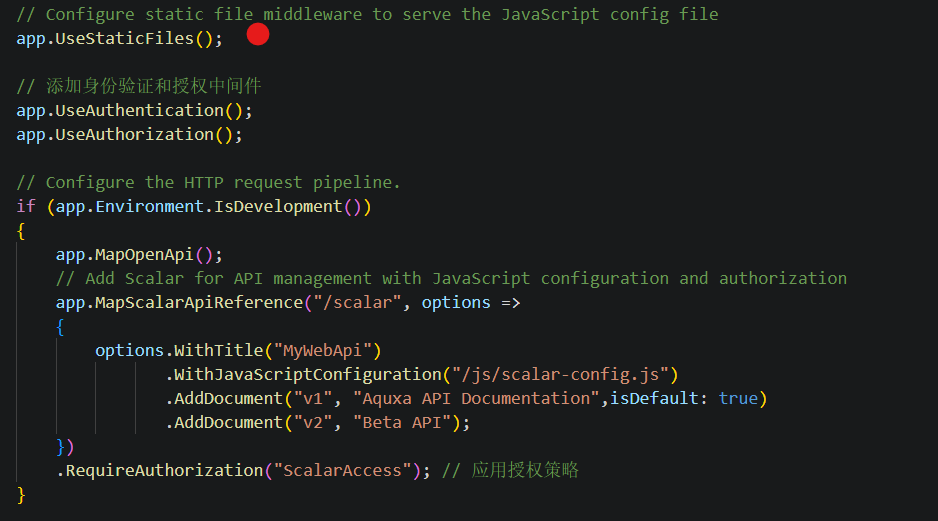938x521 pixels.
Task: Click the RequireAuthorization method name
Action: [165, 471]
